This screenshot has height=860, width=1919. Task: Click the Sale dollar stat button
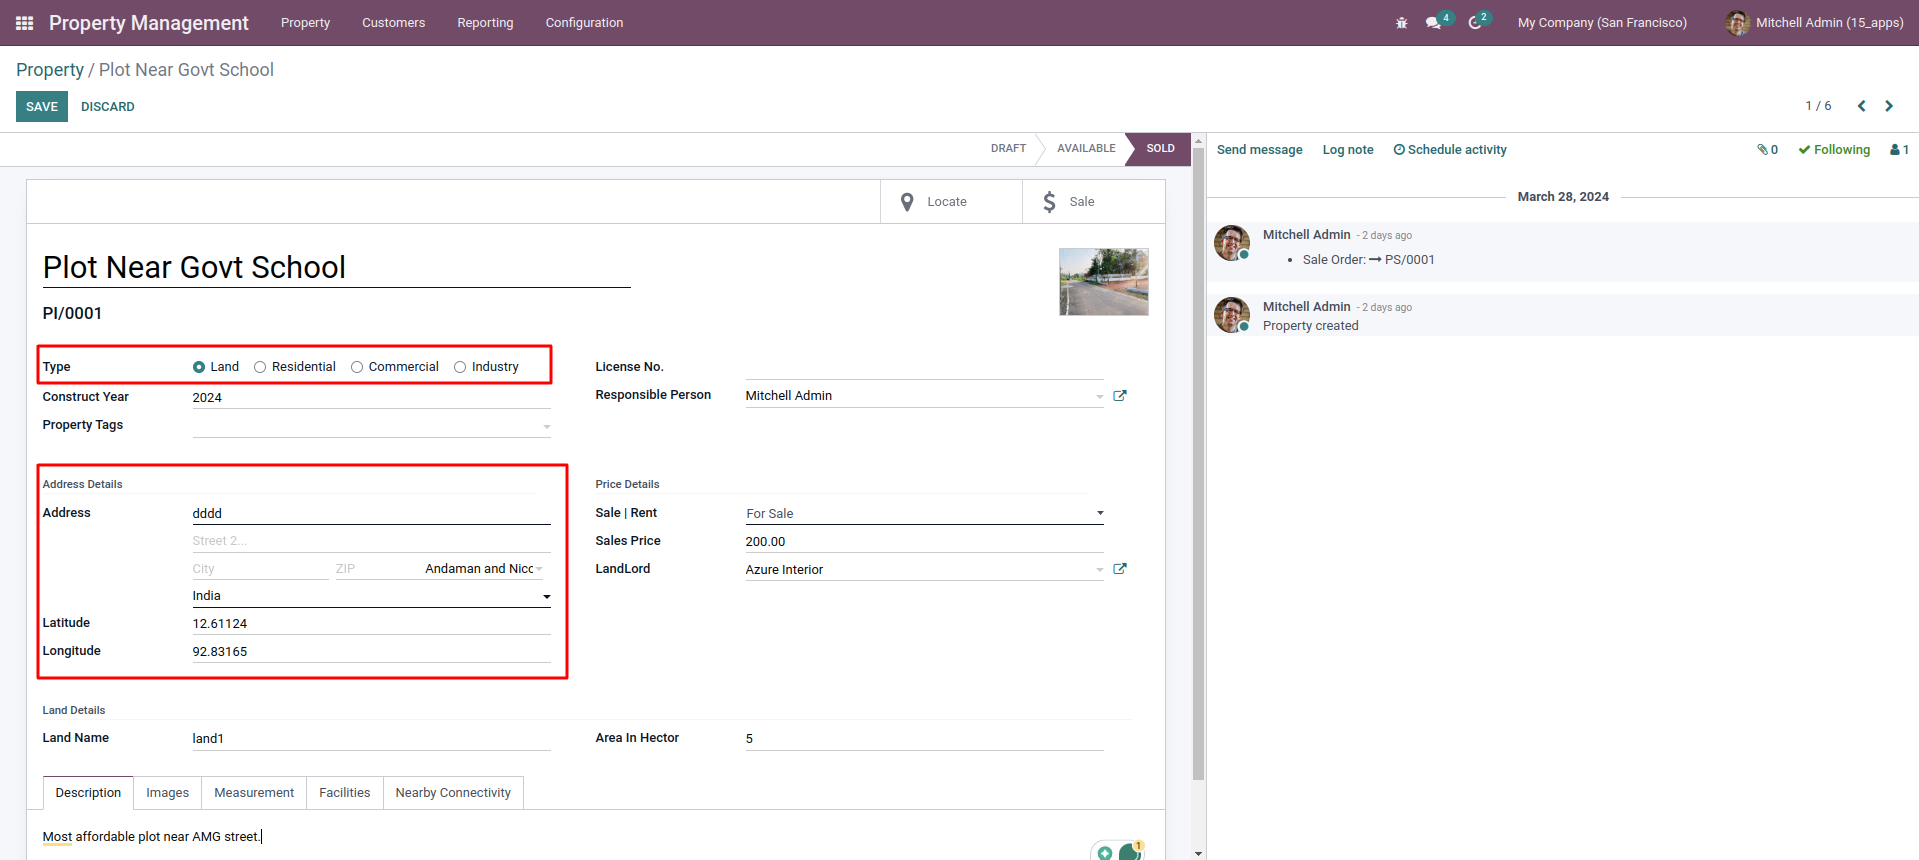1093,202
